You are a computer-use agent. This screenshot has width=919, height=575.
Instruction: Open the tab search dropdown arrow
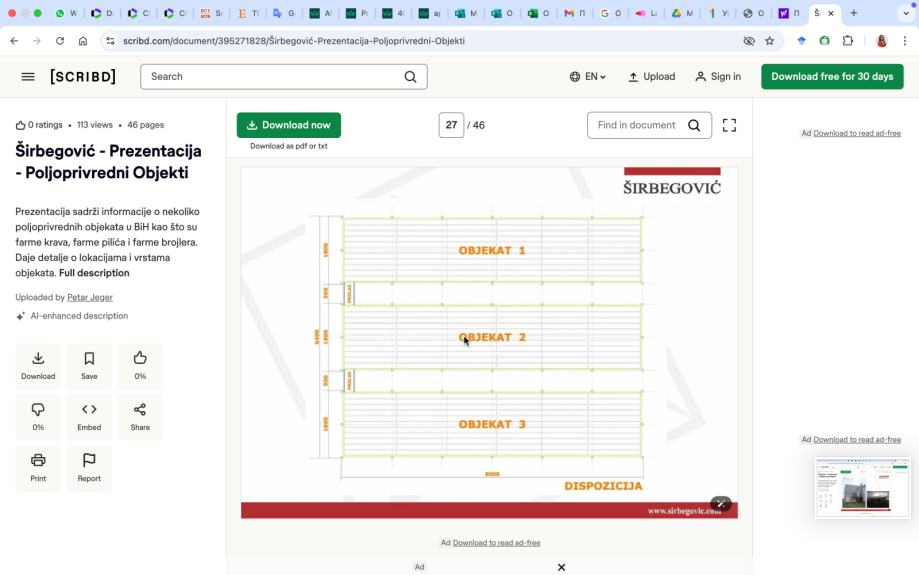pyautogui.click(x=906, y=13)
